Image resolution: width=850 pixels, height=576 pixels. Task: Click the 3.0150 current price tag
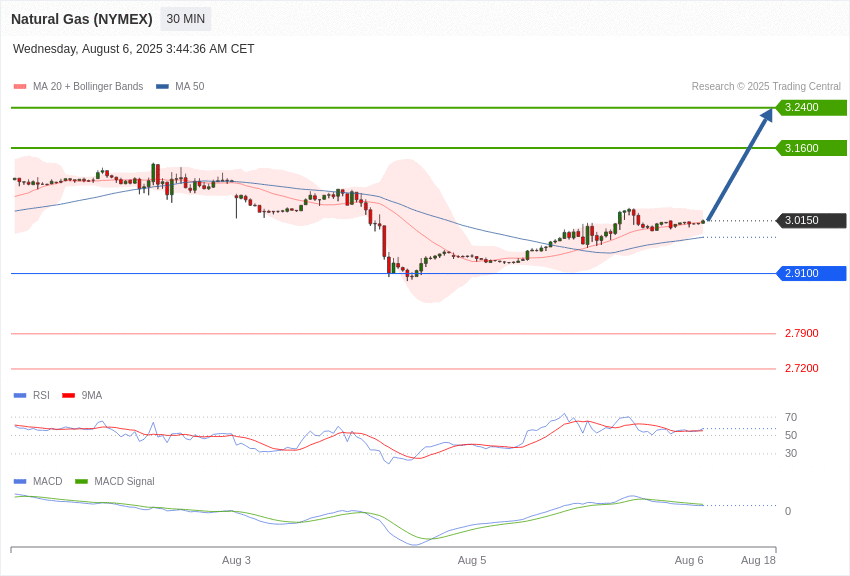pyautogui.click(x=811, y=221)
